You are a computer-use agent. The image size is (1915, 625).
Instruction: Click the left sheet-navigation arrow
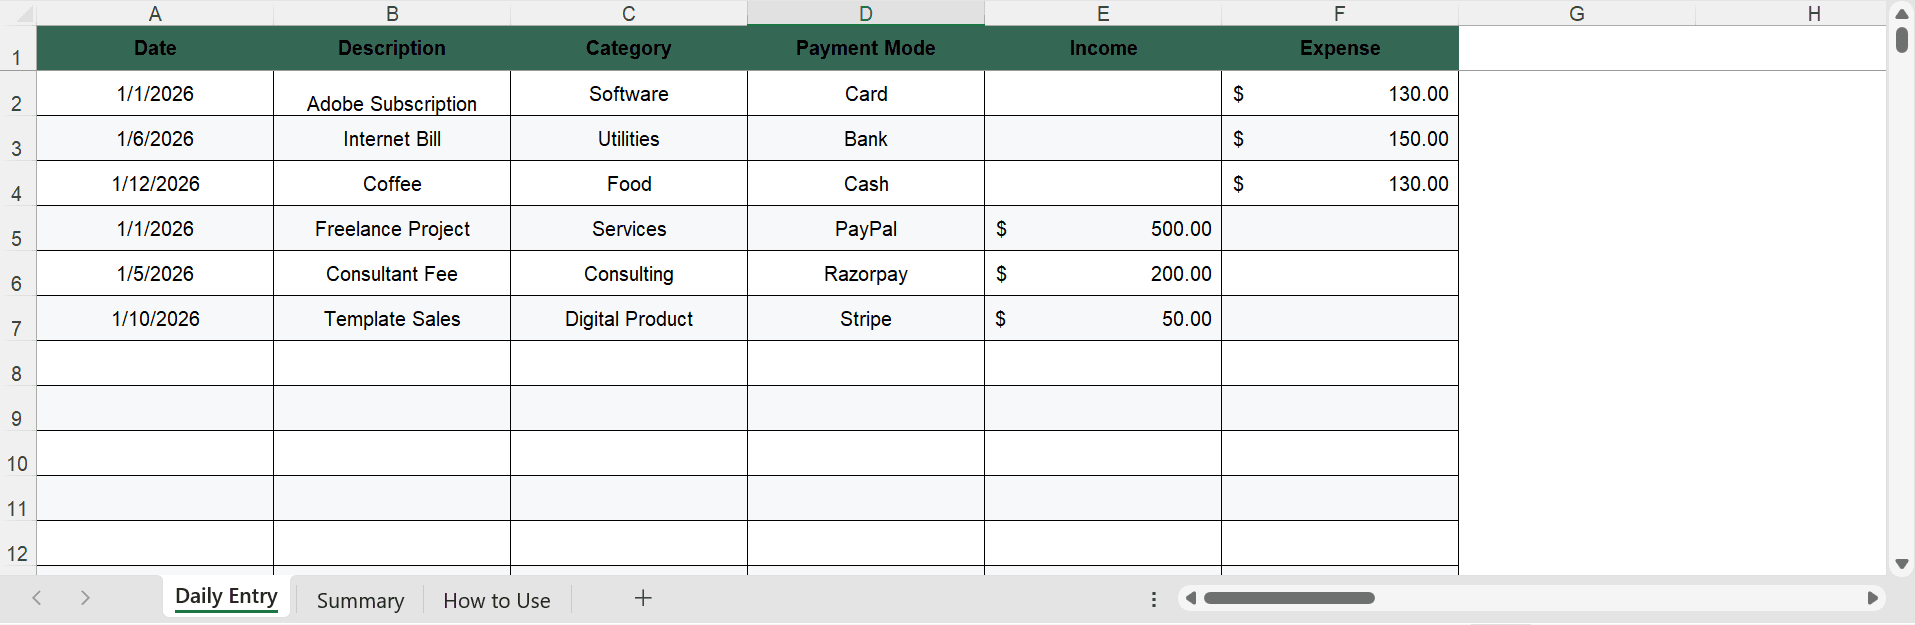coord(37,597)
